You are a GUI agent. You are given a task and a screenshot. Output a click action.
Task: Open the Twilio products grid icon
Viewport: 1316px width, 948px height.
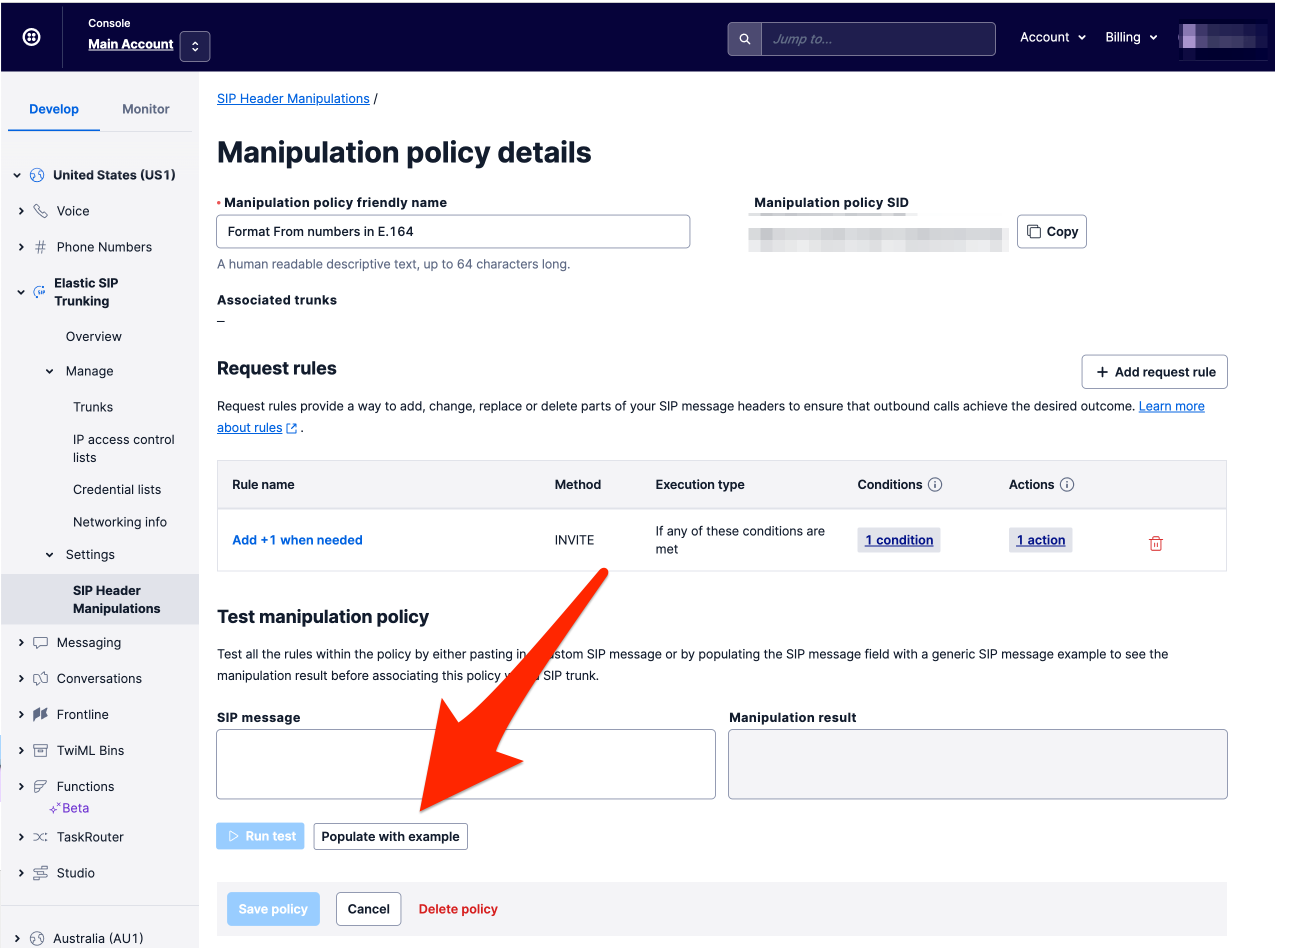(x=30, y=36)
